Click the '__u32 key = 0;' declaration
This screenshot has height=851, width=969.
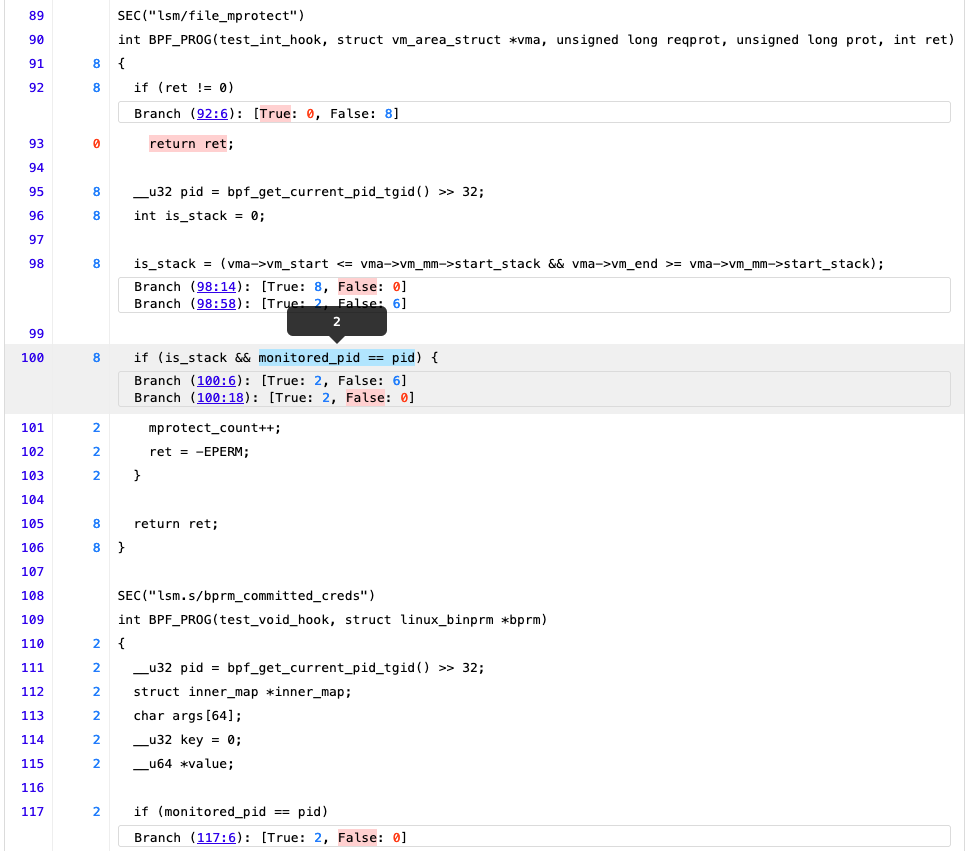pos(188,740)
